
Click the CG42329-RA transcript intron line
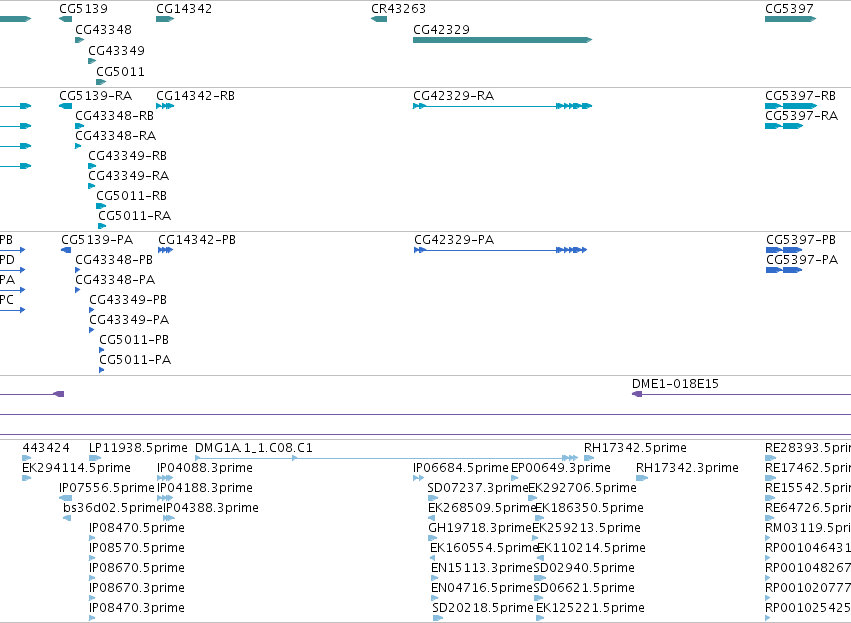point(491,106)
